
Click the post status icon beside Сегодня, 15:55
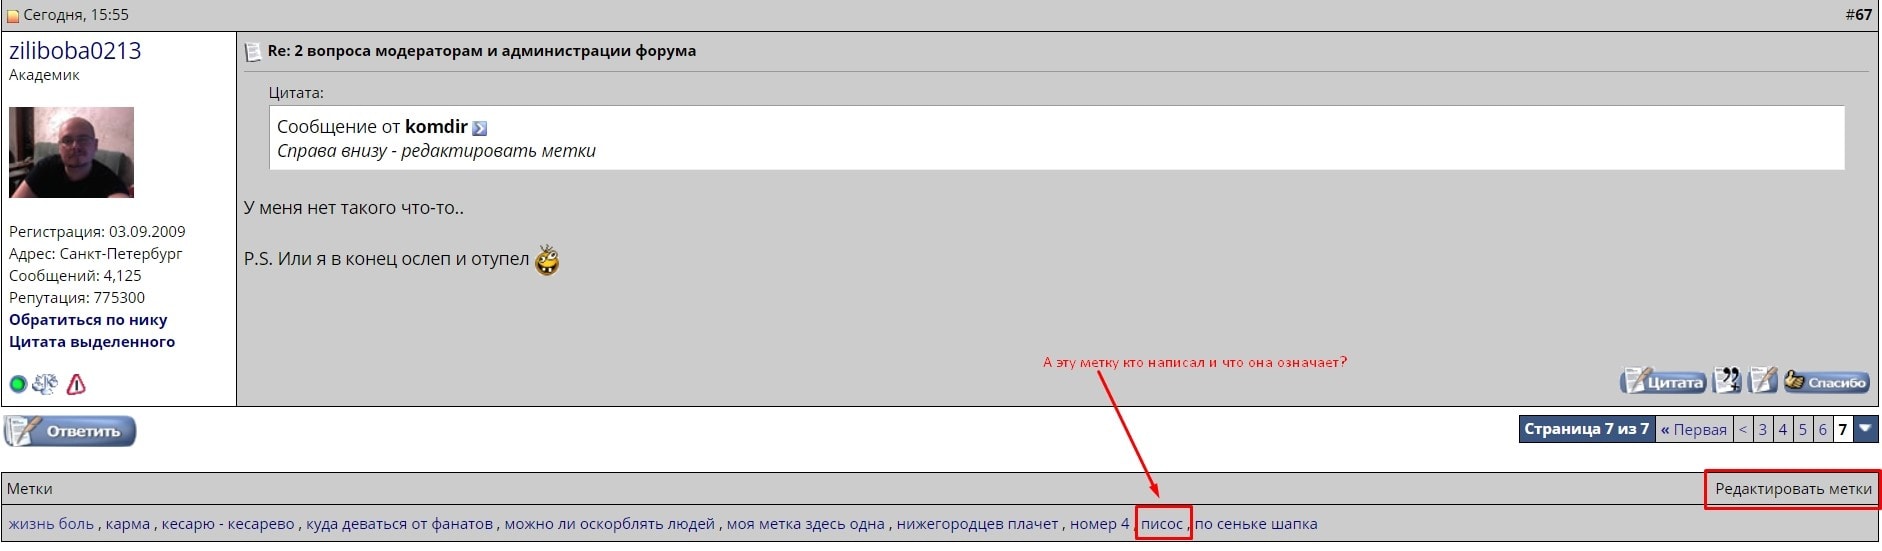13,15
